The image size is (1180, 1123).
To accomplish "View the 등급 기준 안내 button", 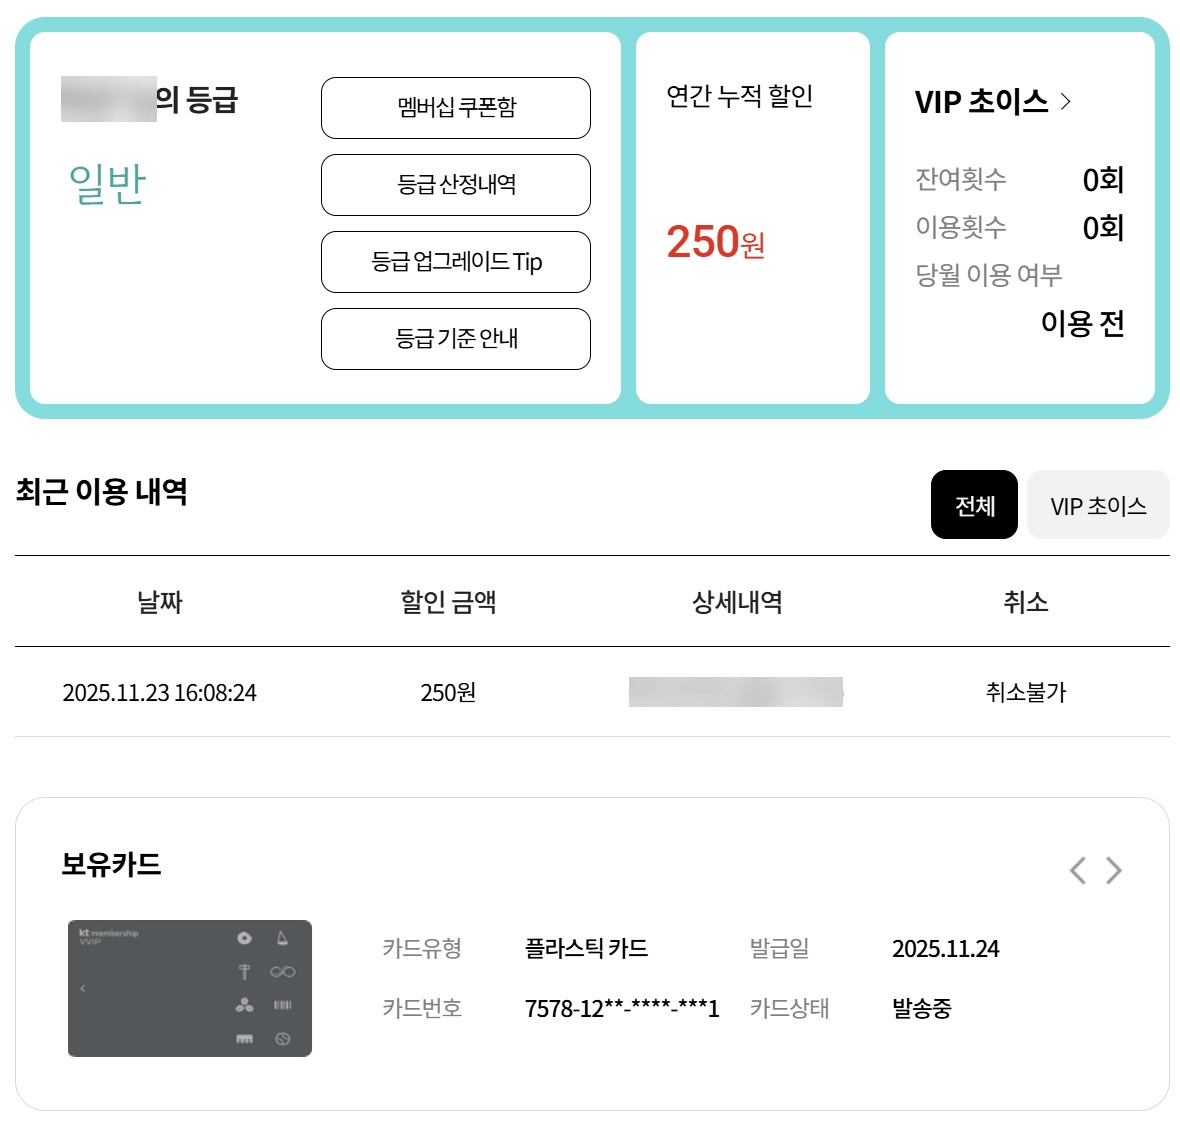I will coord(456,339).
